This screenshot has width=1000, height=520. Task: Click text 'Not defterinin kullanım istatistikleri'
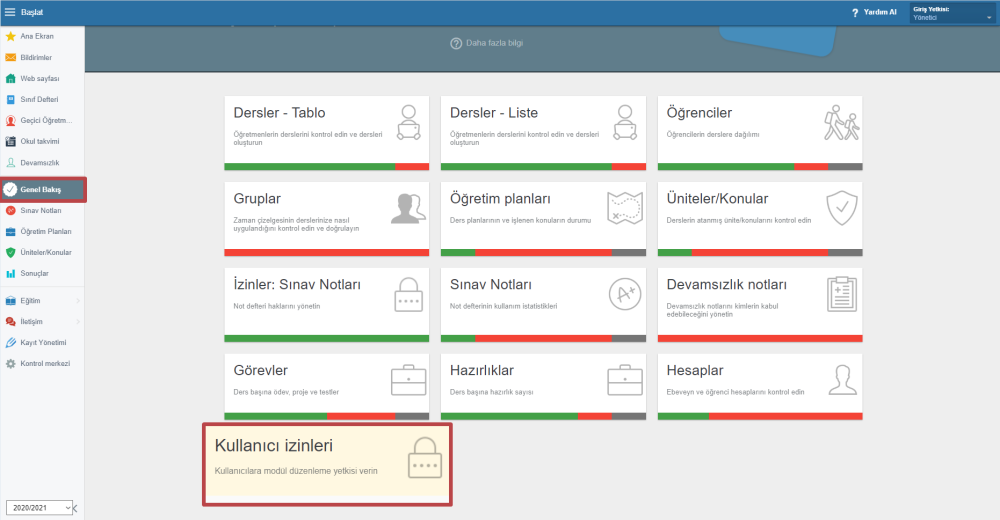pos(503,306)
